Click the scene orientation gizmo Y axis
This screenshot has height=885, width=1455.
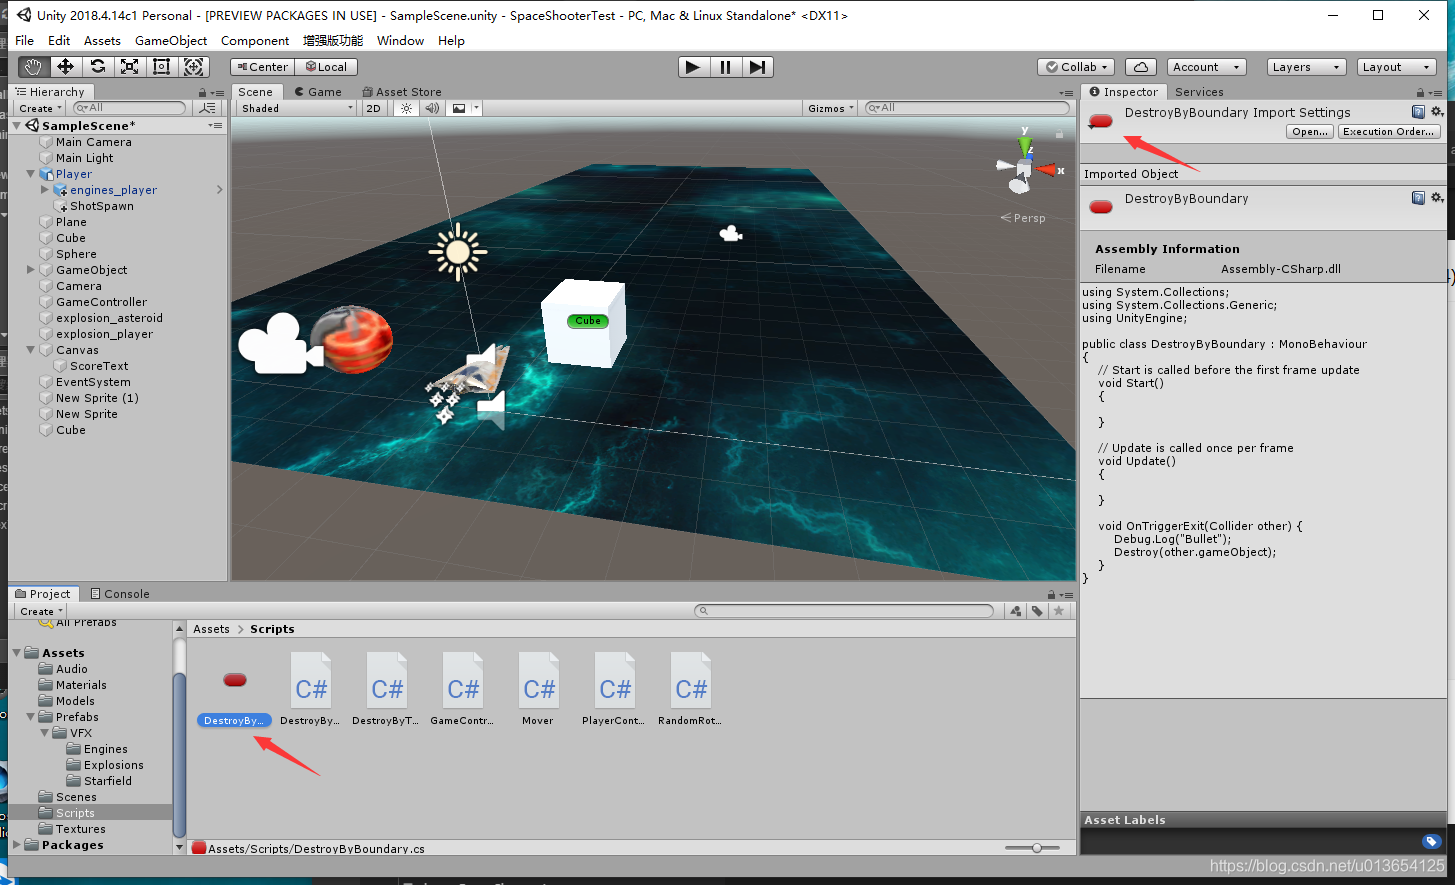pos(1025,145)
